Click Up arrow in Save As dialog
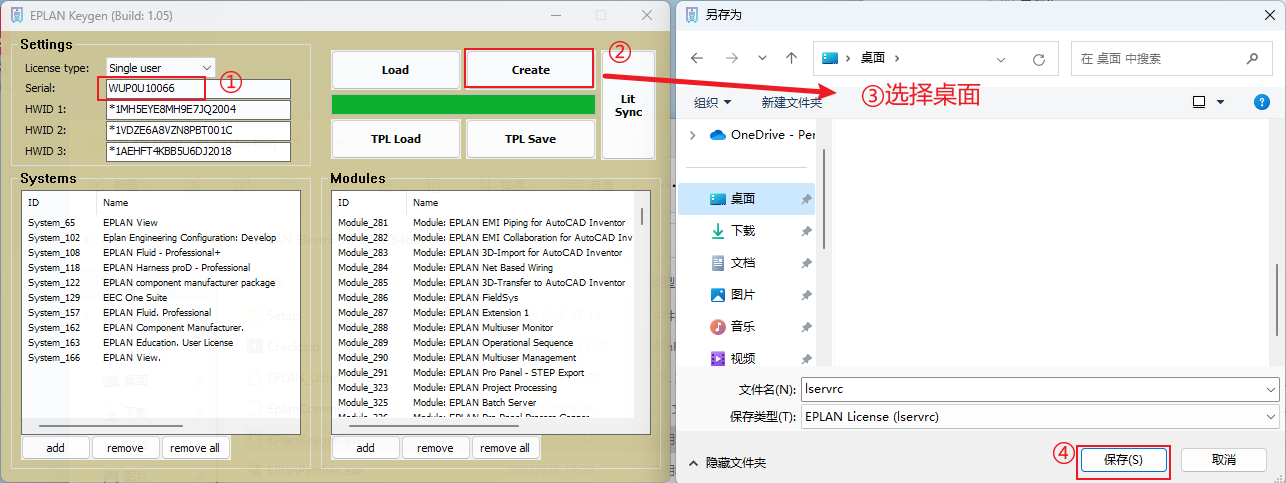1286x483 pixels. (x=791, y=59)
